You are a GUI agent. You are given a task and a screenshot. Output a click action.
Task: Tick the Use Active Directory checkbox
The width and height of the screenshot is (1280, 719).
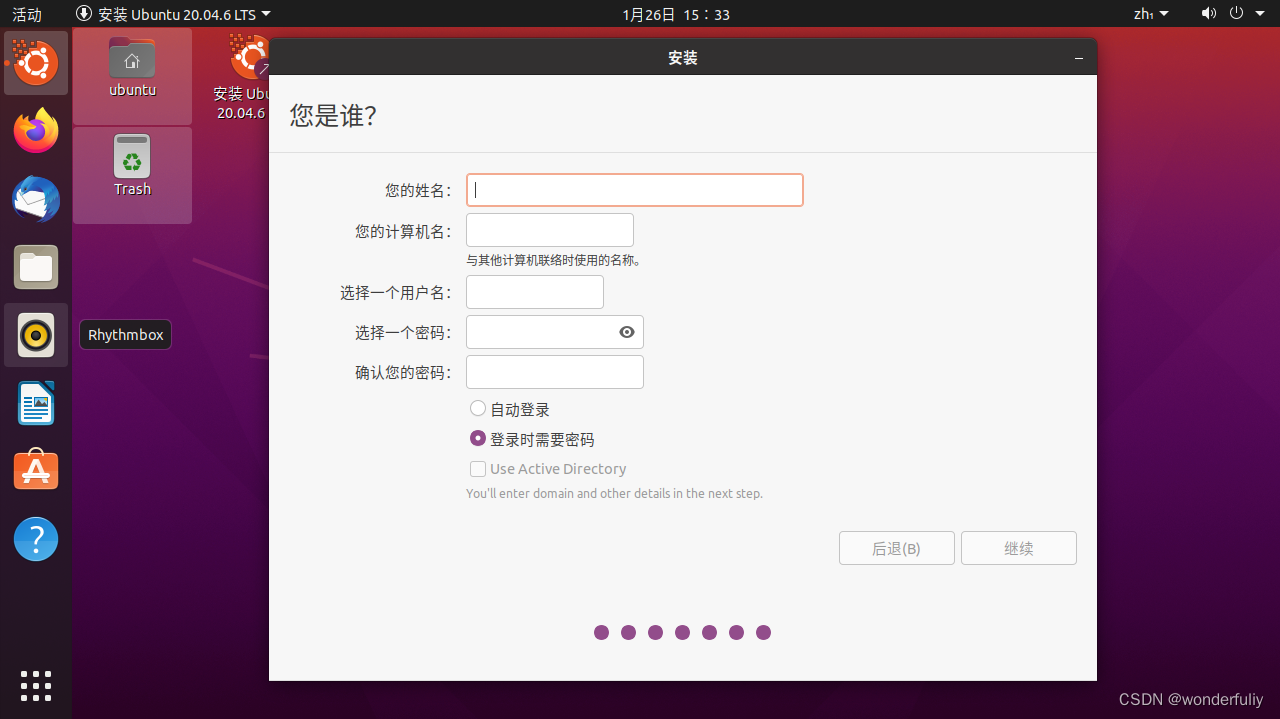click(x=478, y=468)
